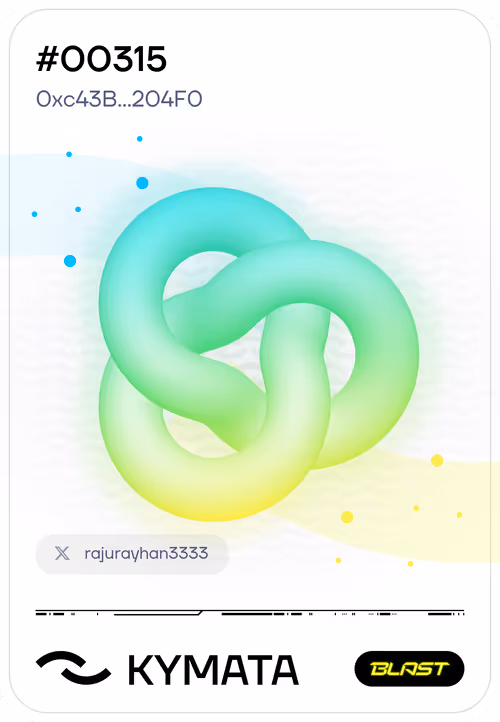Click the largest yellow dot right of the knot
Screen dimensions: 500x722
pos(437,460)
